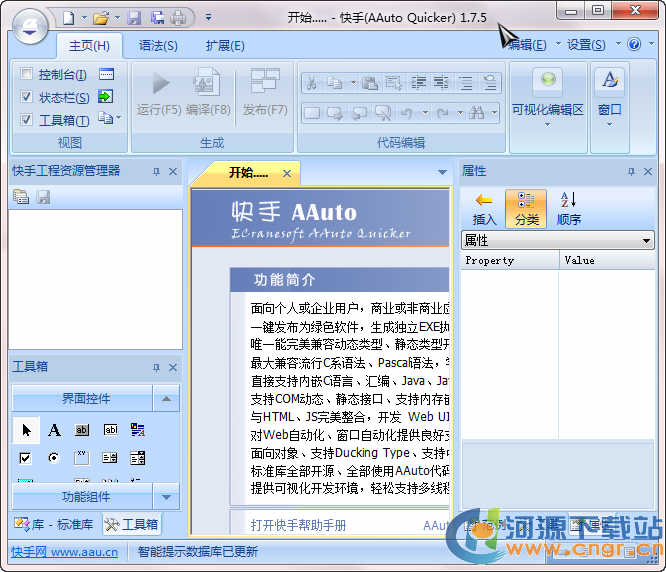Toggle the 分类 categorized view button
The height and width of the screenshot is (572, 666).
point(526,209)
